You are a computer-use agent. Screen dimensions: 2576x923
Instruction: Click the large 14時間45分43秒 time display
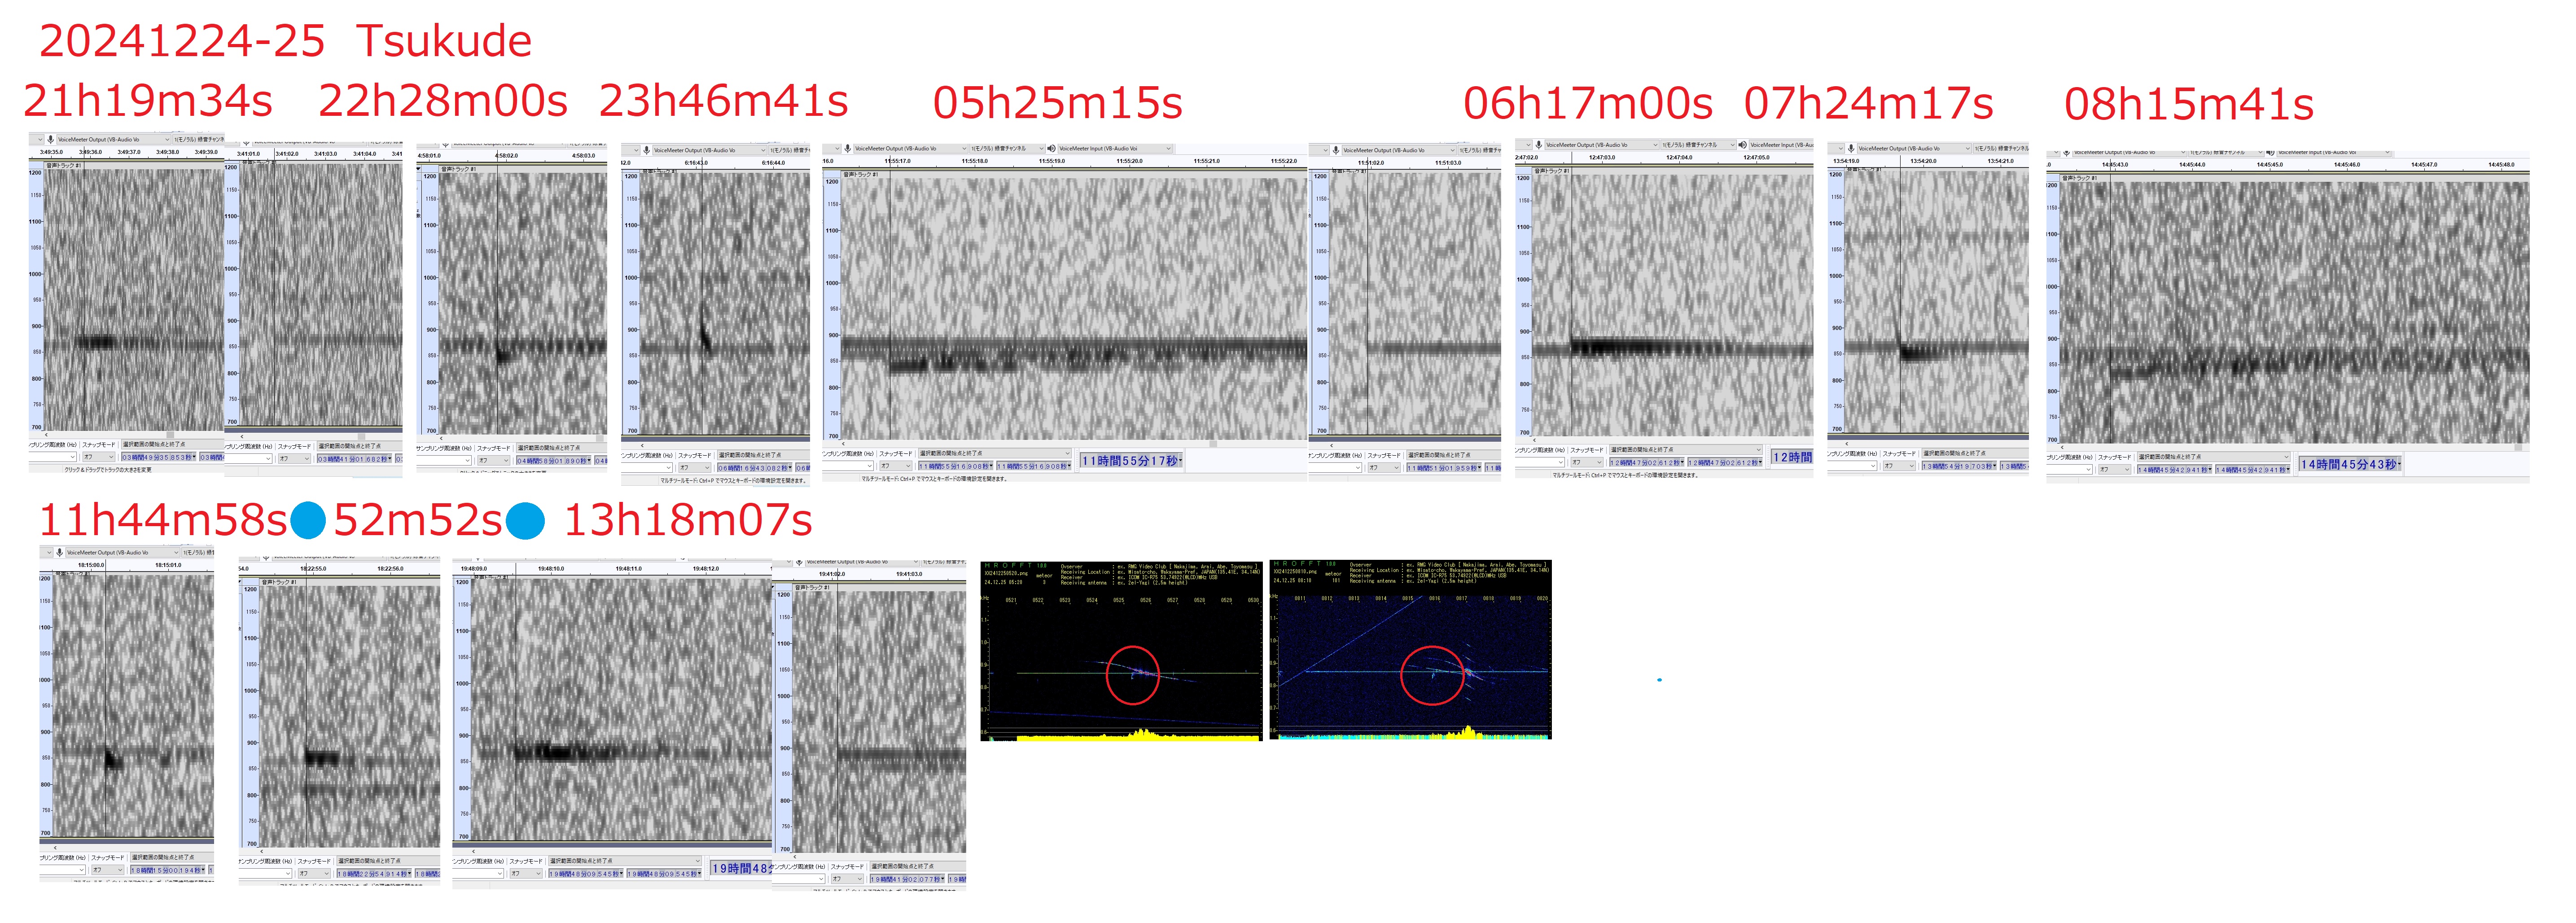click(x=2349, y=464)
